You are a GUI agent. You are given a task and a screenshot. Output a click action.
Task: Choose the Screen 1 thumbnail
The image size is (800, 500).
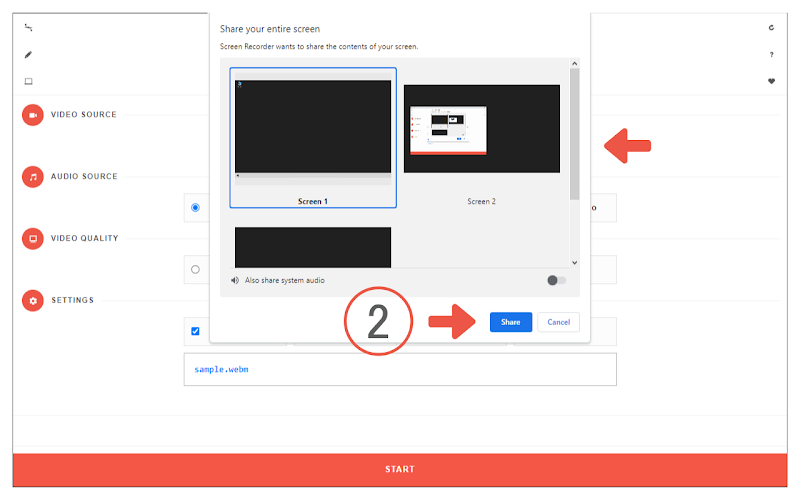(x=313, y=138)
